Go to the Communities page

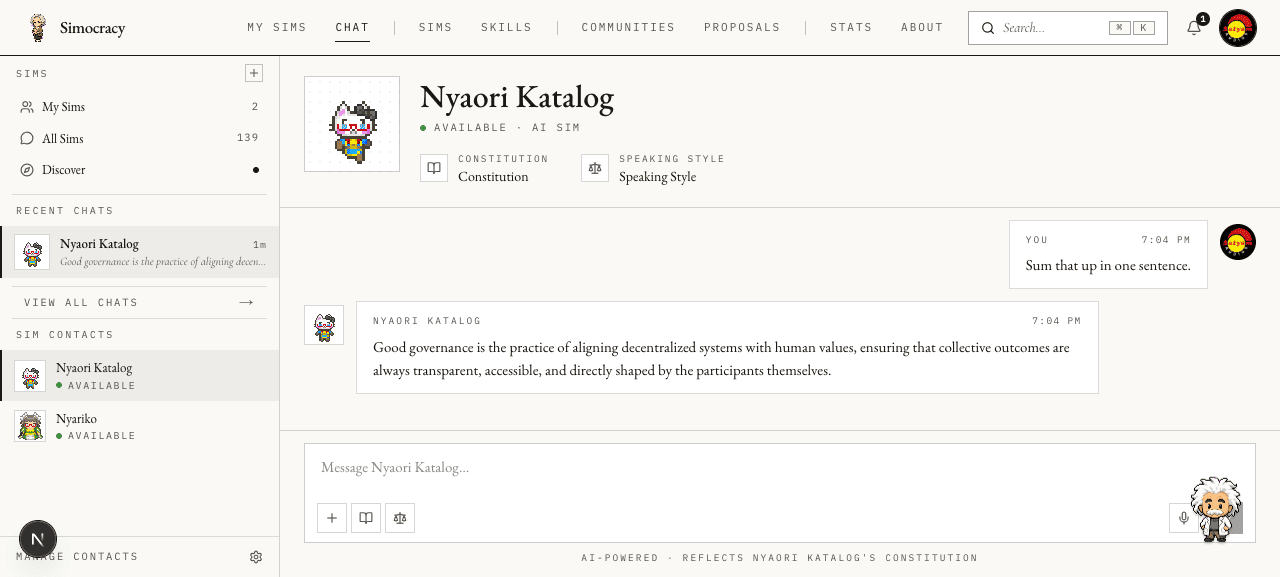click(628, 28)
